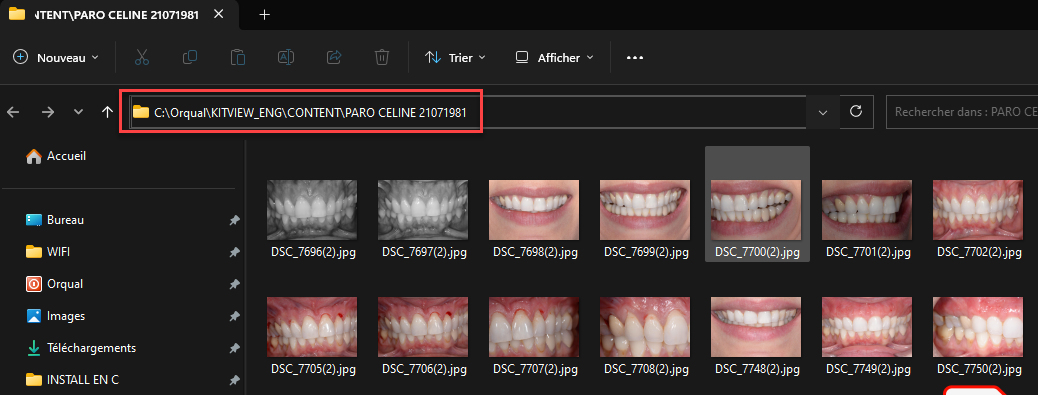Click the Cut scissors icon

pyautogui.click(x=142, y=58)
